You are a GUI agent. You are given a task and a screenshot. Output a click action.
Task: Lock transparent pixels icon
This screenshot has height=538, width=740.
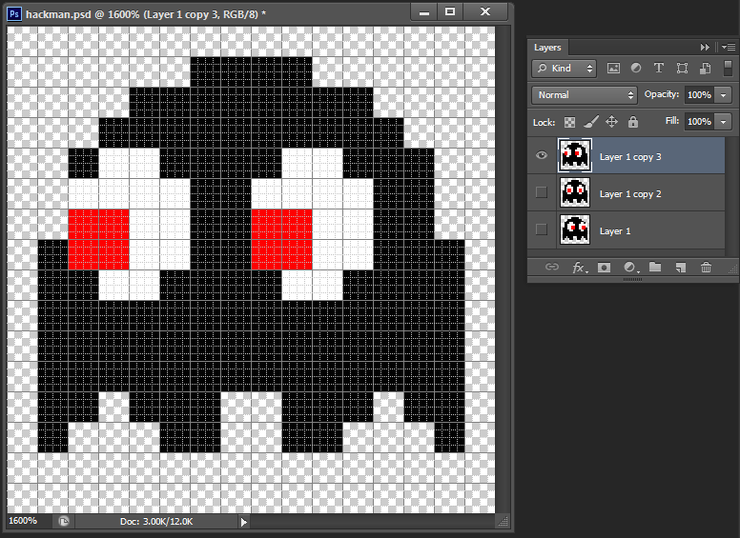coord(570,122)
